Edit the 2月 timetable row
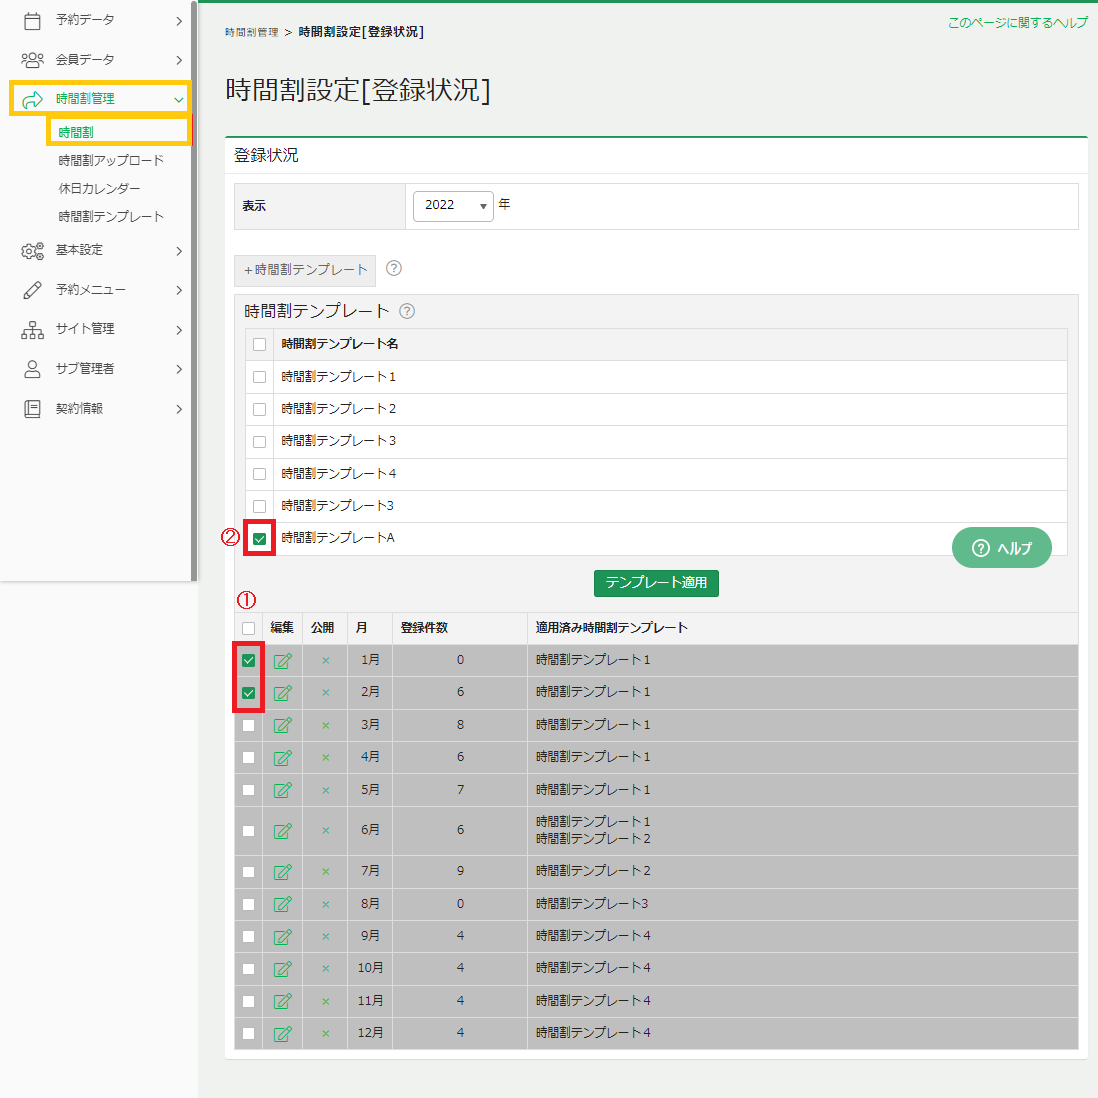 [282, 693]
